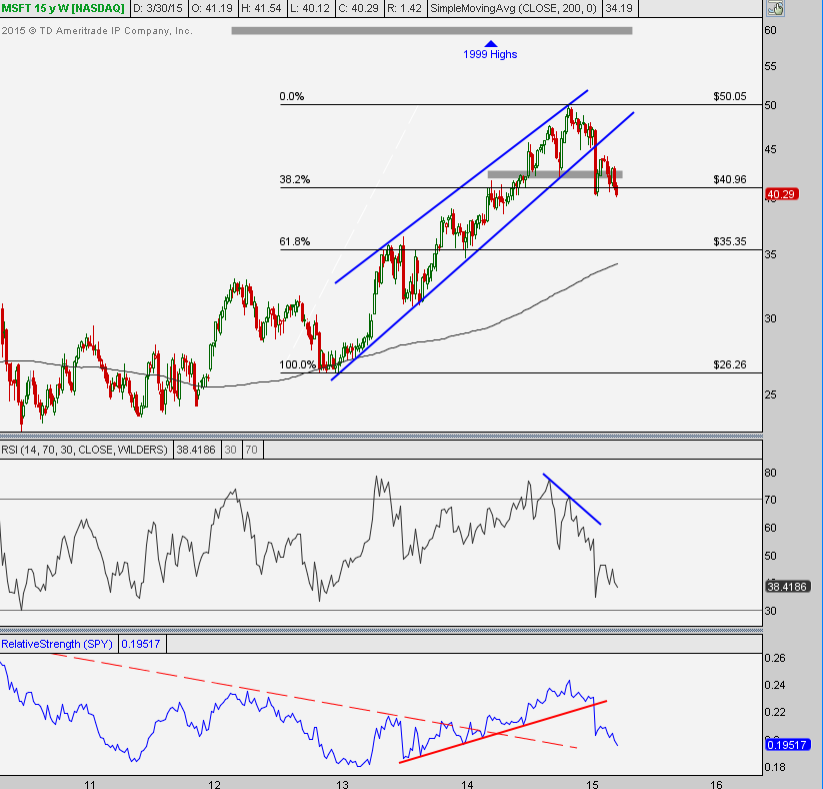Click year 13 on the time axis
The height and width of the screenshot is (789, 823).
(341, 781)
